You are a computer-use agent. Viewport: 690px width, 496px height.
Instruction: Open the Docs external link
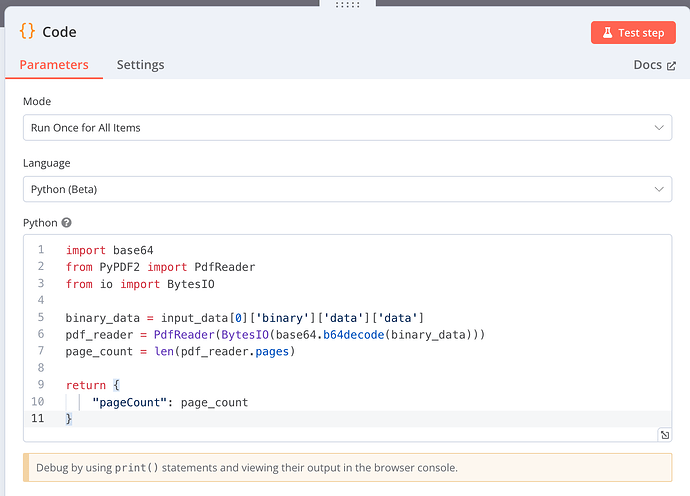click(x=654, y=65)
